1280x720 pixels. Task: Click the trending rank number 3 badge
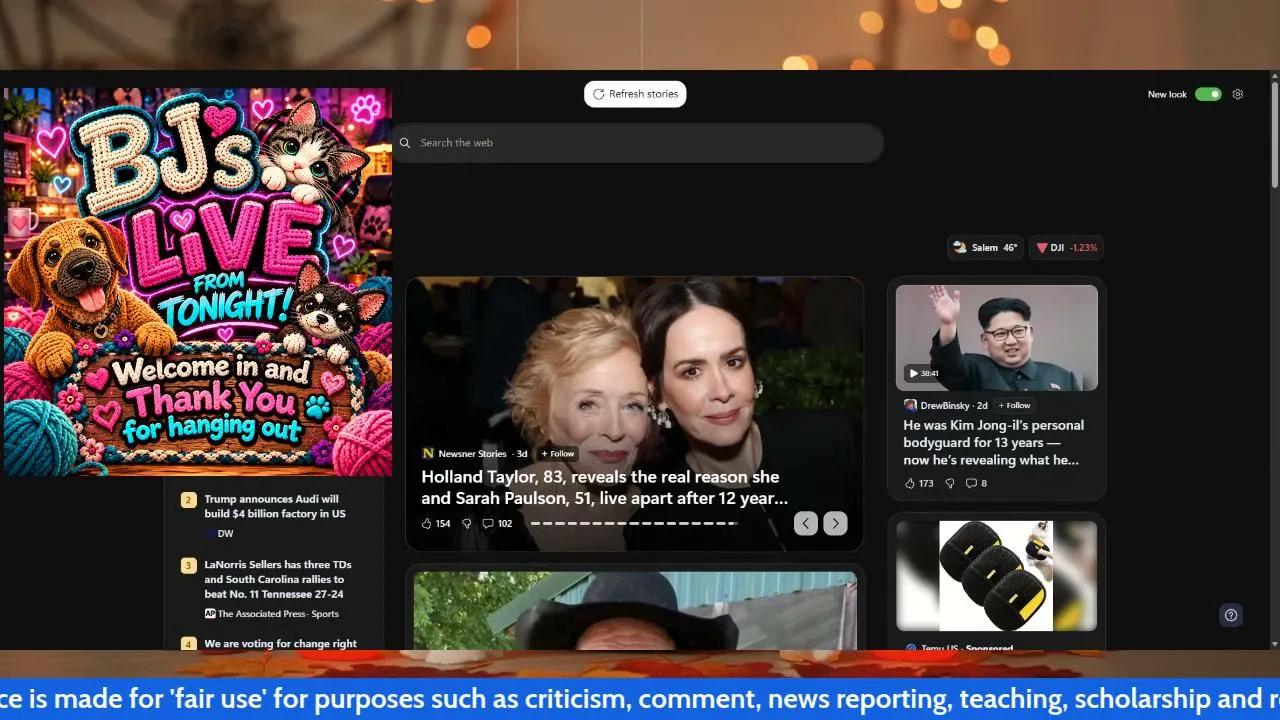point(188,566)
